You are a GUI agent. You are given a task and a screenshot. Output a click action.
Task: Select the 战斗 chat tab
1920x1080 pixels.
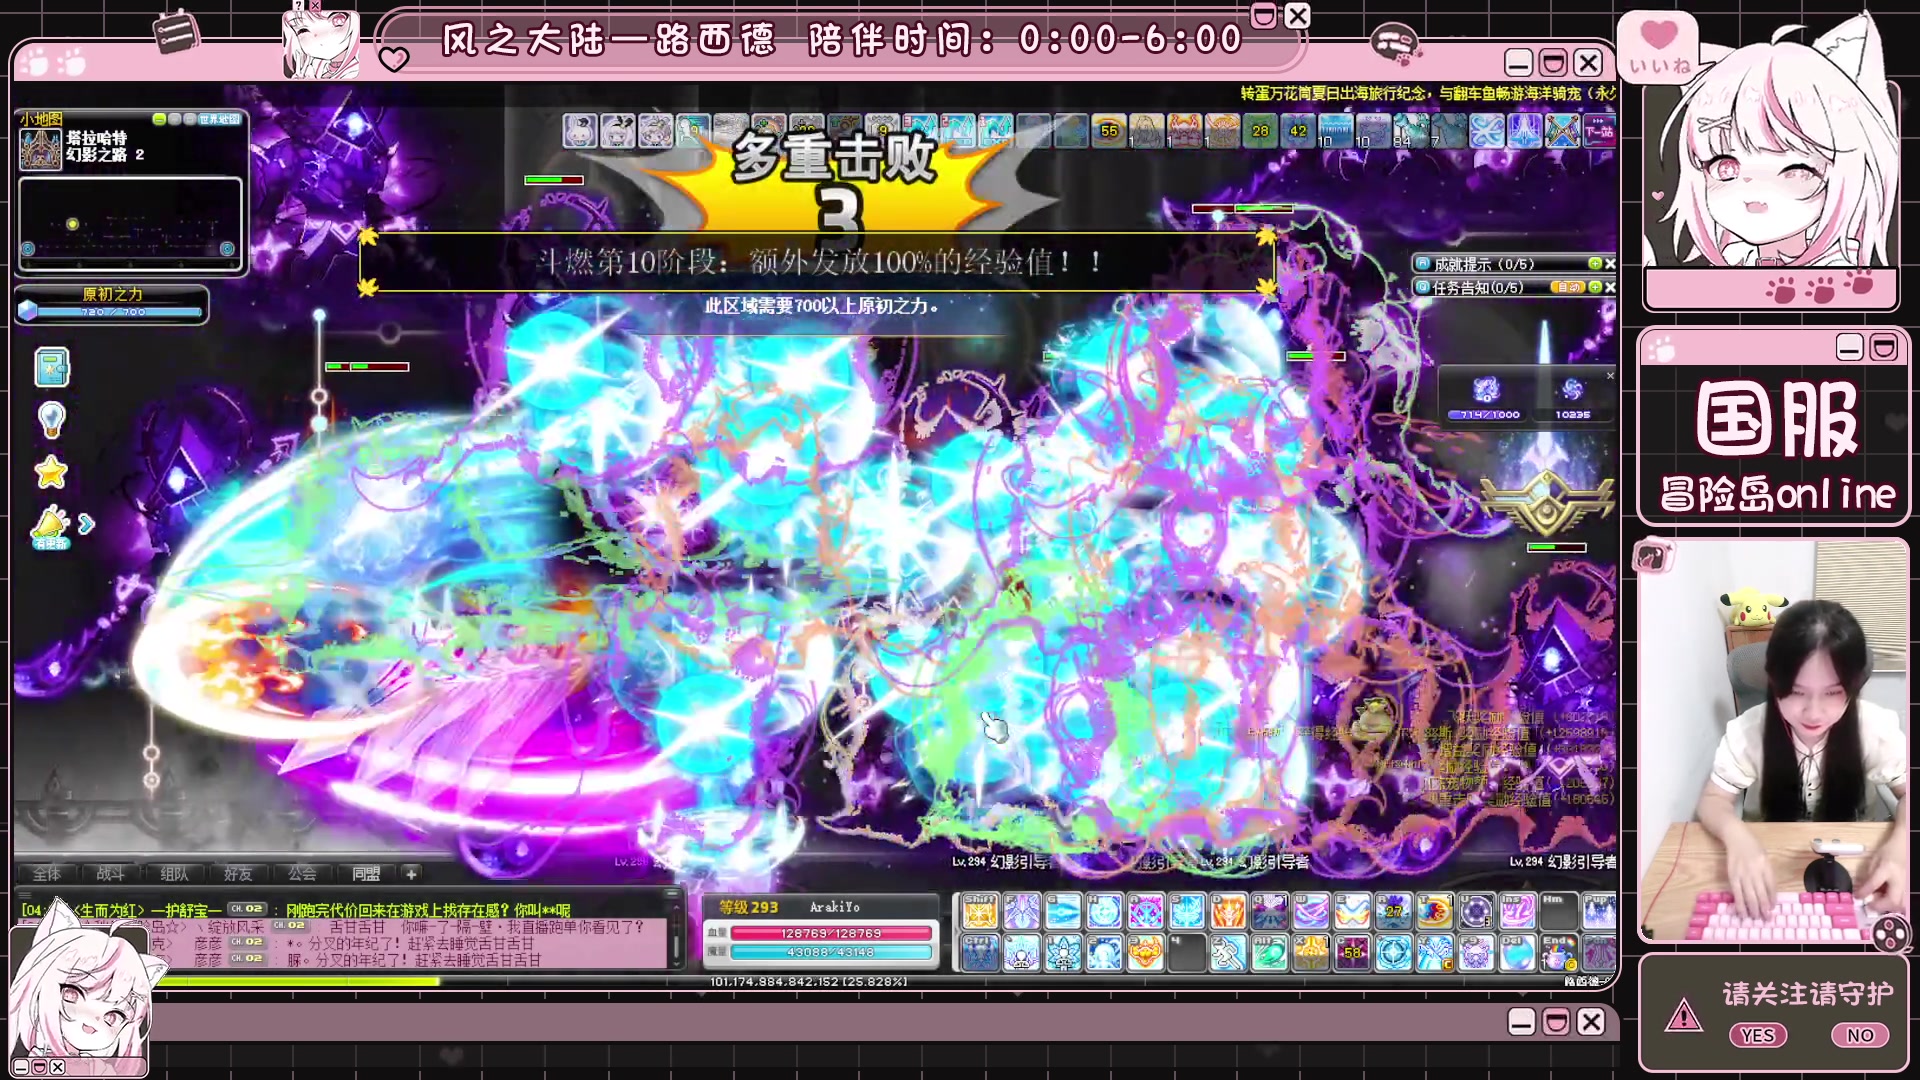click(x=110, y=874)
